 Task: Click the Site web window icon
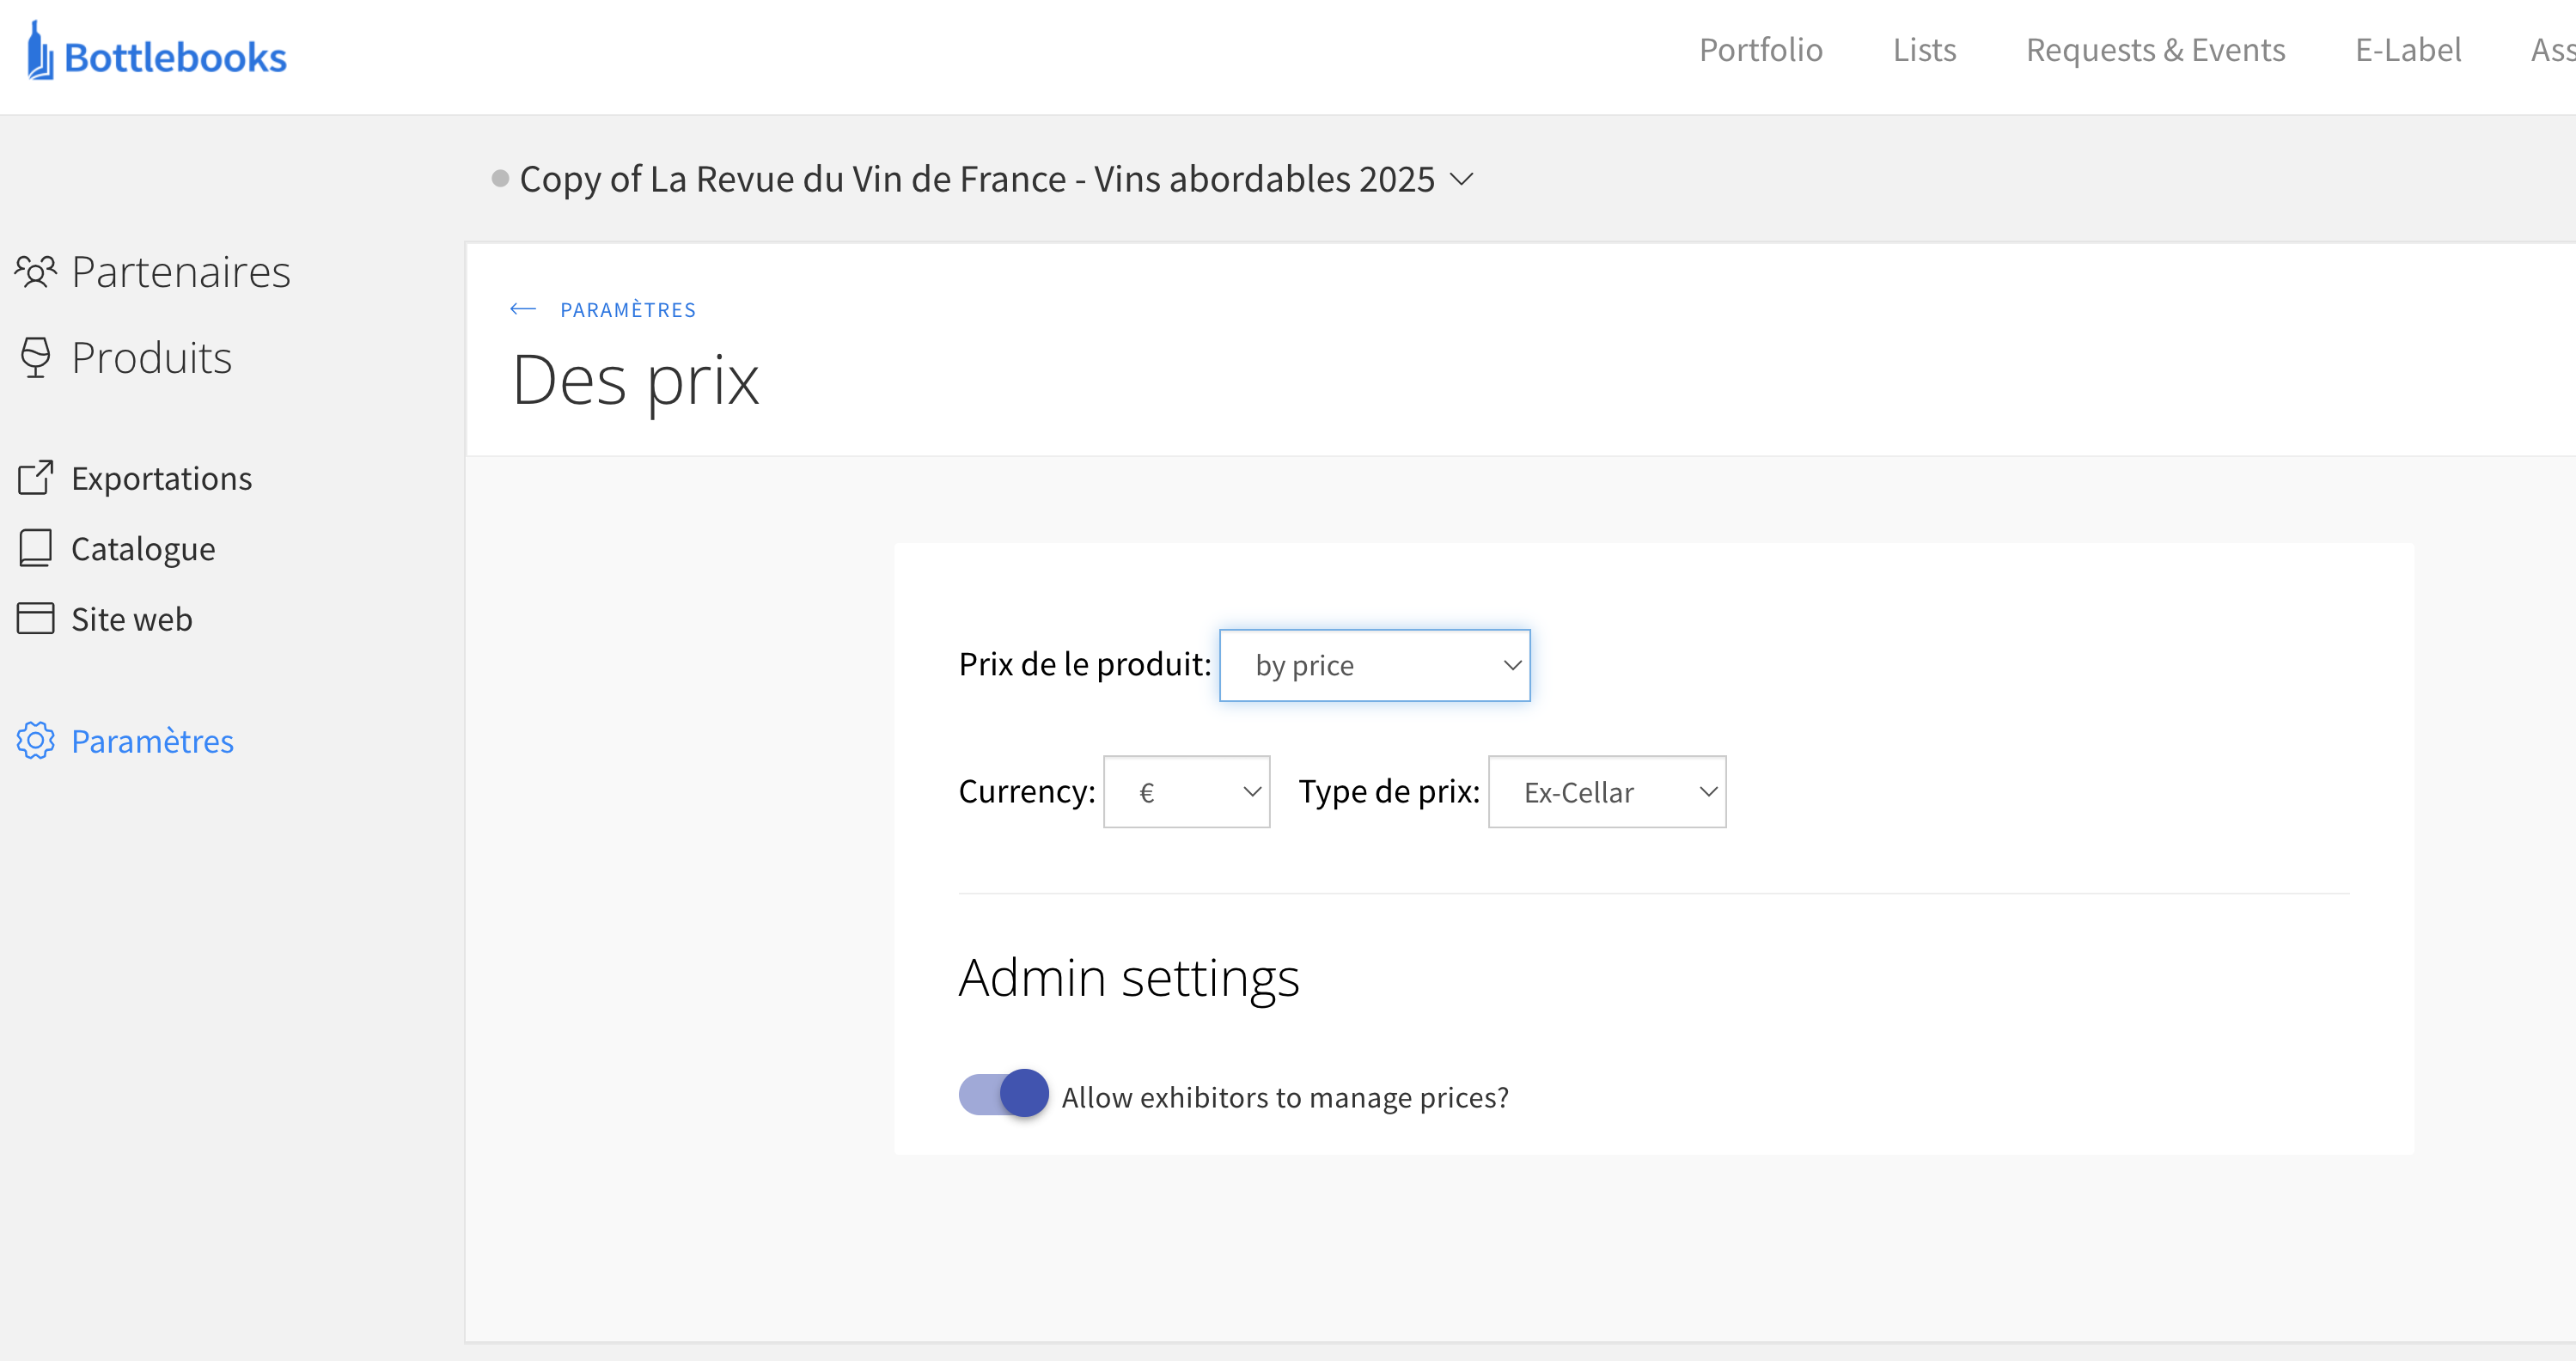coord(36,619)
